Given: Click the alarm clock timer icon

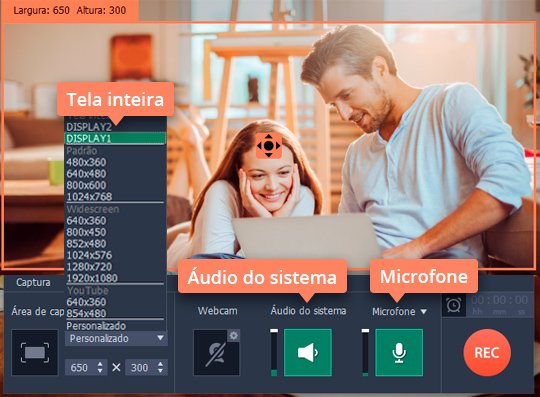Looking at the screenshot, I should click(454, 305).
